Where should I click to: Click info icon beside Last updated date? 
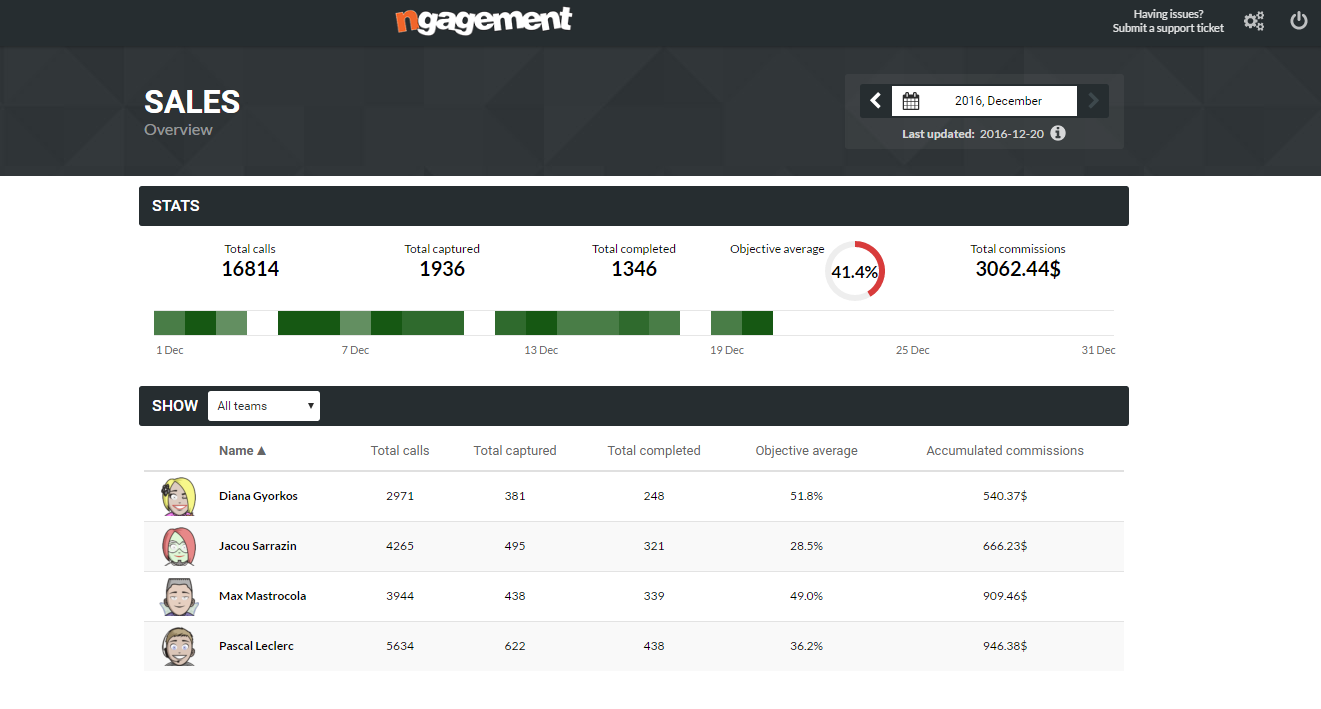1058,133
